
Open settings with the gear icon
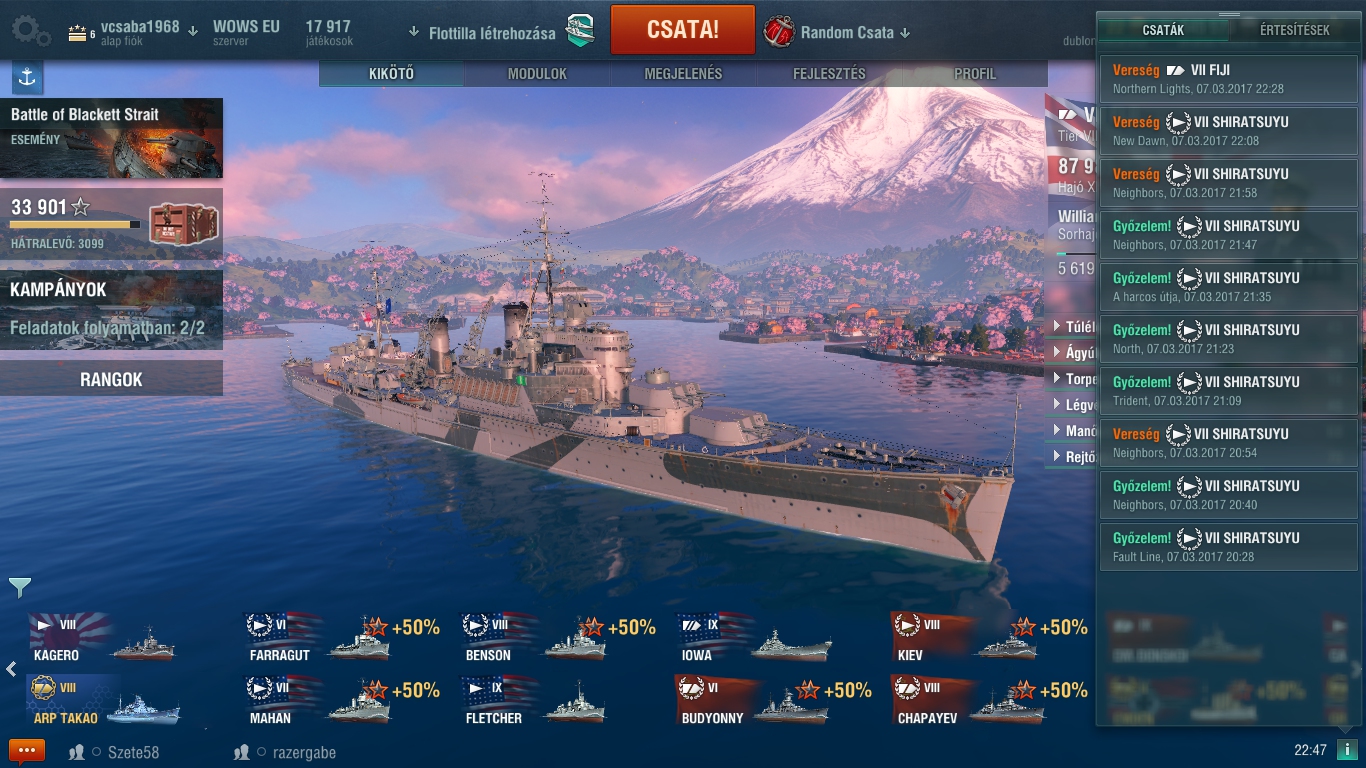[x=32, y=32]
